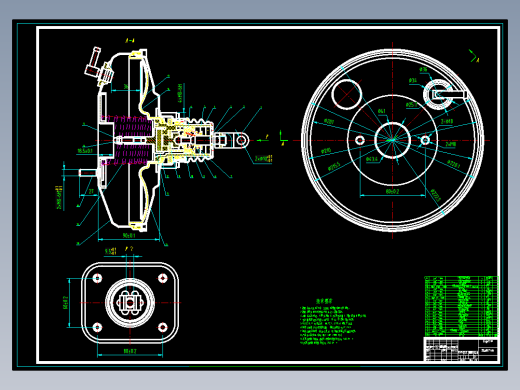Click the center hub of the plate view

coord(130,303)
